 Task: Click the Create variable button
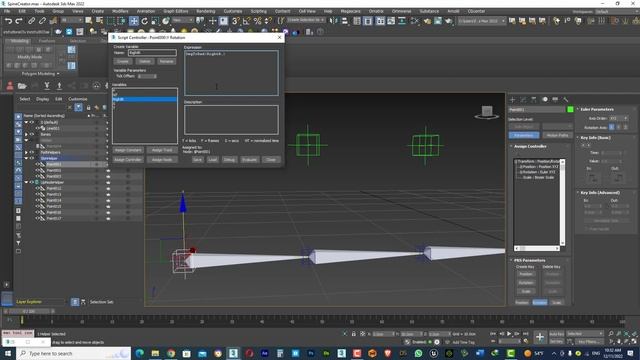[123, 61]
